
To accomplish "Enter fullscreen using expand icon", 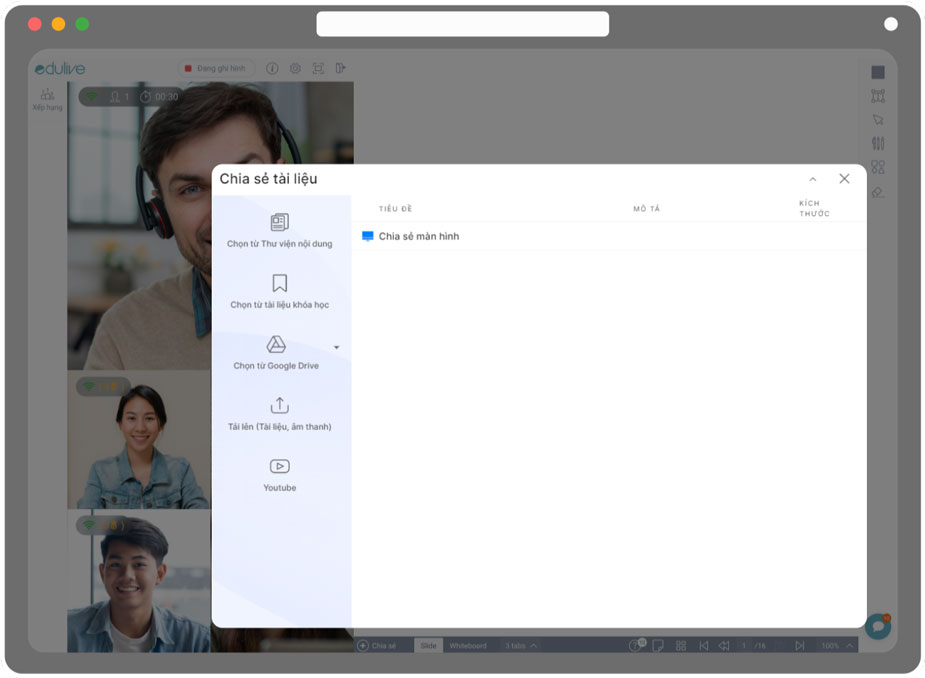I will tap(318, 68).
